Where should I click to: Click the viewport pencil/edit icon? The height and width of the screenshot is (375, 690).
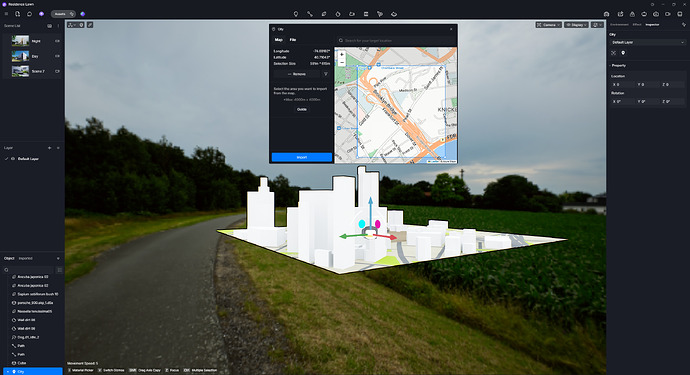click(90, 25)
